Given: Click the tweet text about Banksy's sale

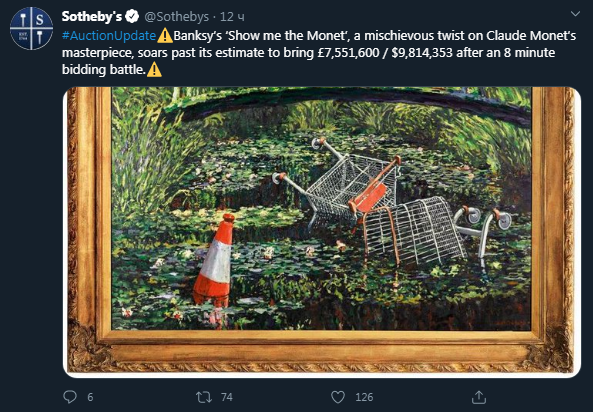Looking at the screenshot, I should 319,53.
